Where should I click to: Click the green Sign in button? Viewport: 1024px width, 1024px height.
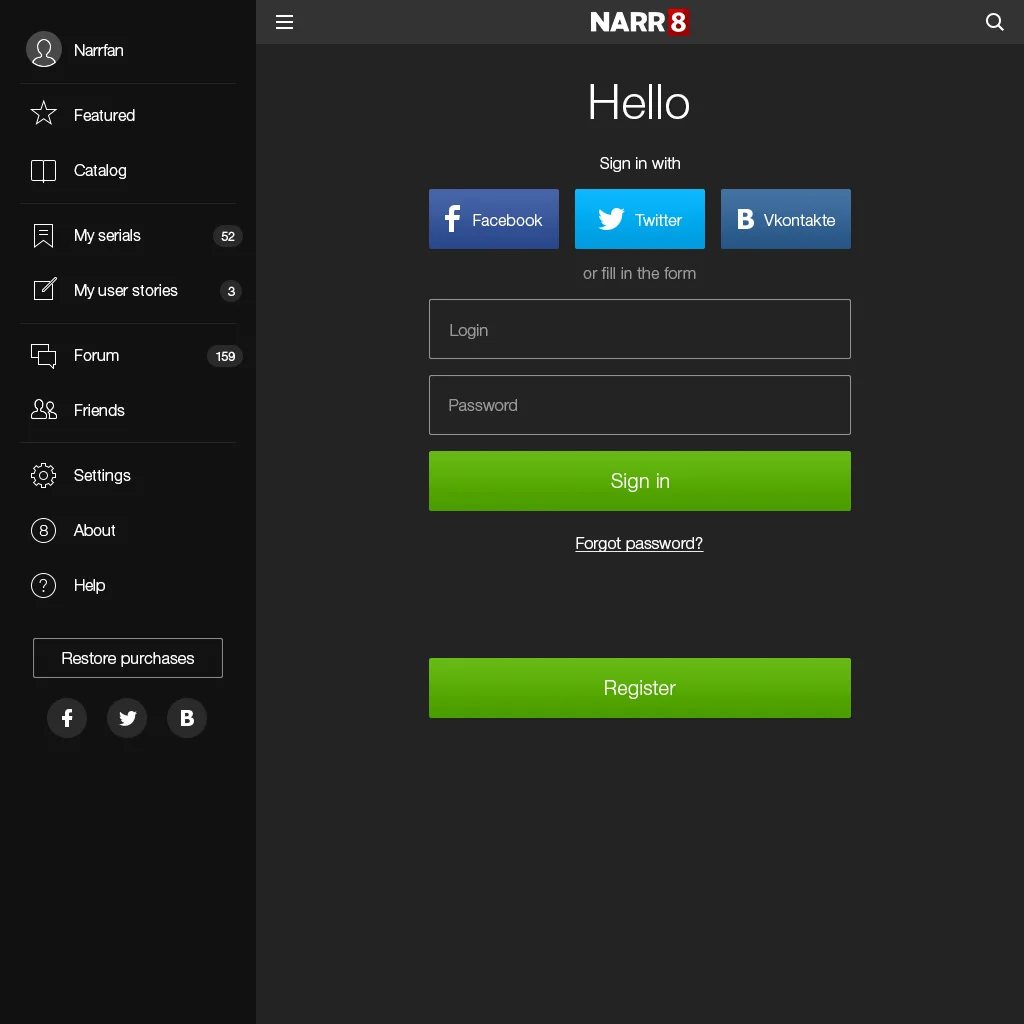[x=639, y=481]
